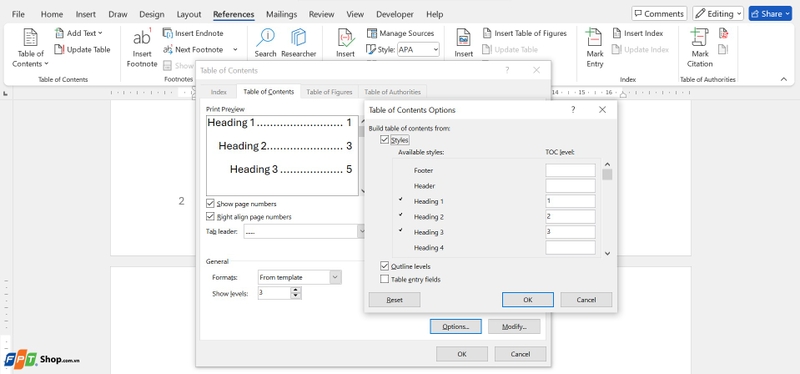
Task: Toggle Right align page numbers checkbox
Action: (210, 217)
